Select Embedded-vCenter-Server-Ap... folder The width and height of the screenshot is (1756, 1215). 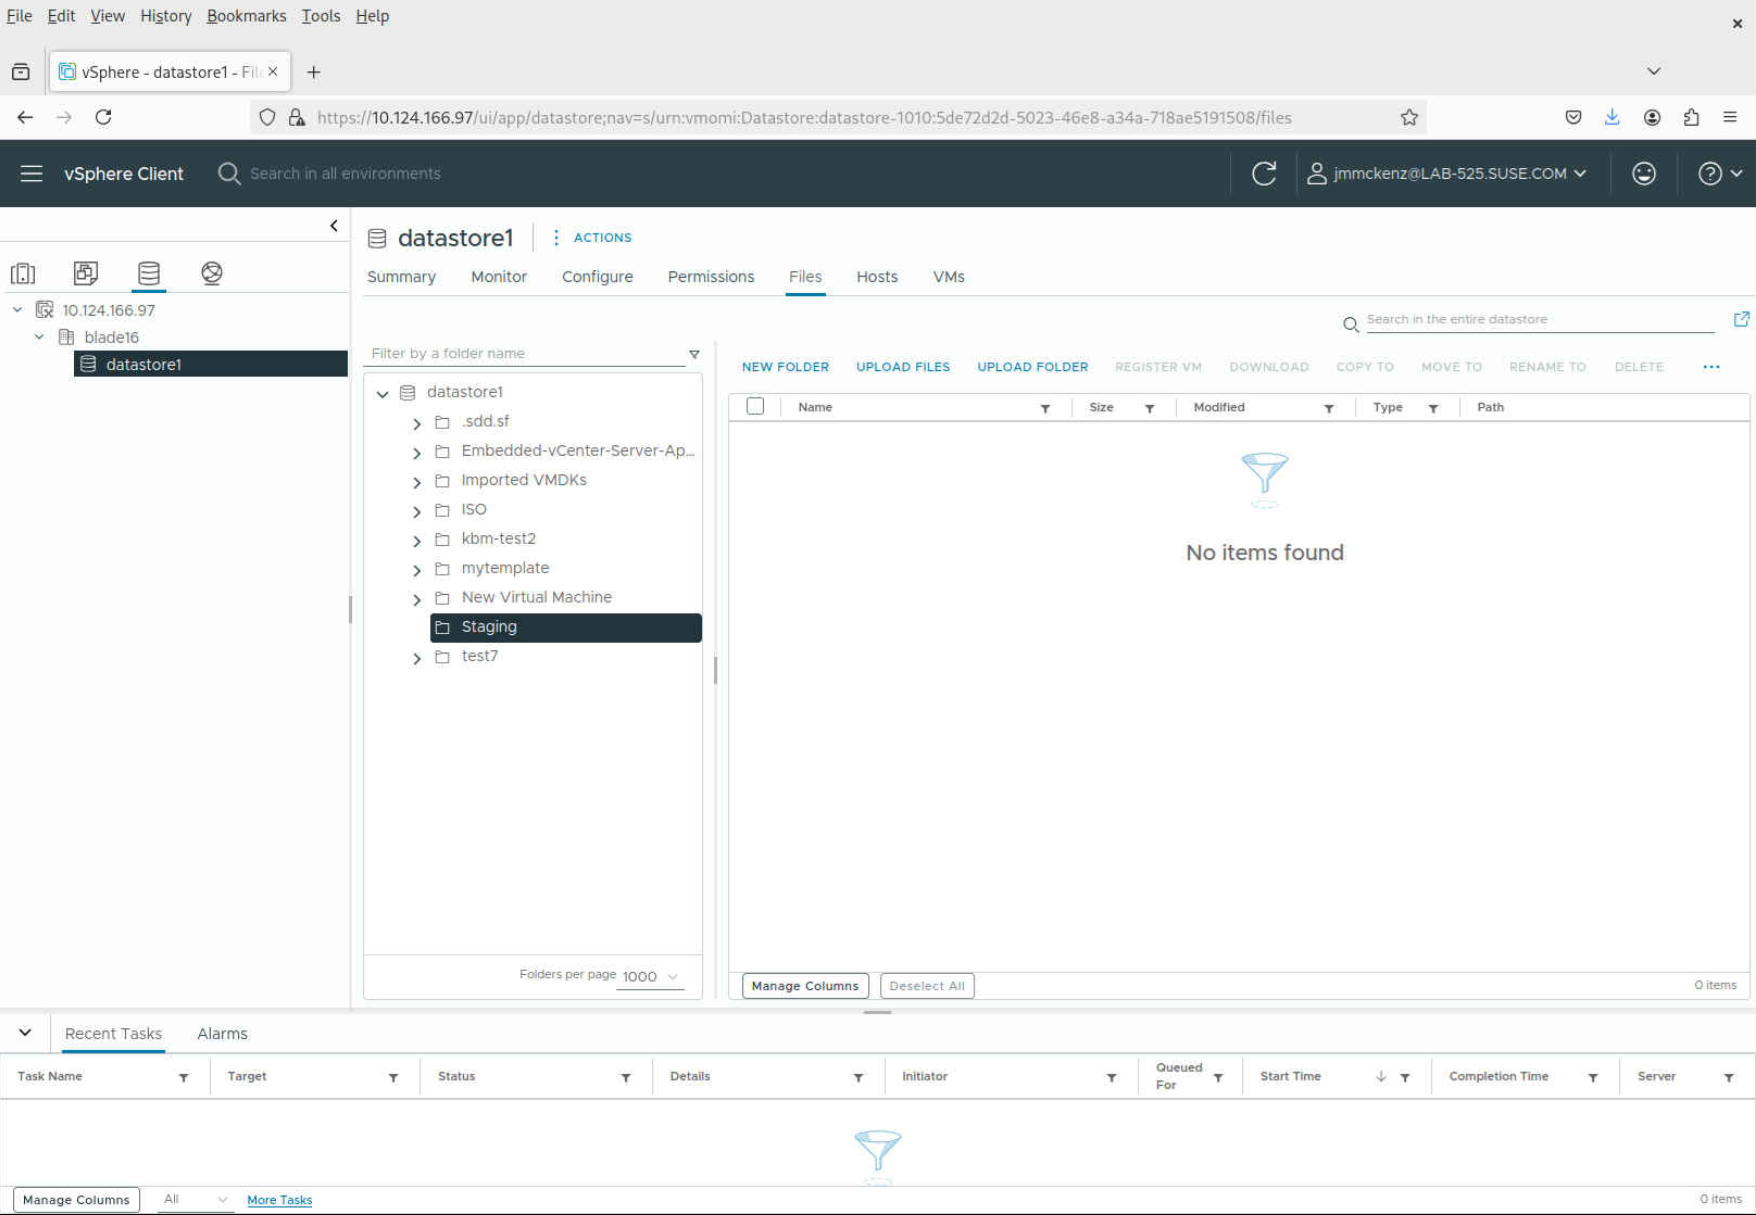point(577,451)
